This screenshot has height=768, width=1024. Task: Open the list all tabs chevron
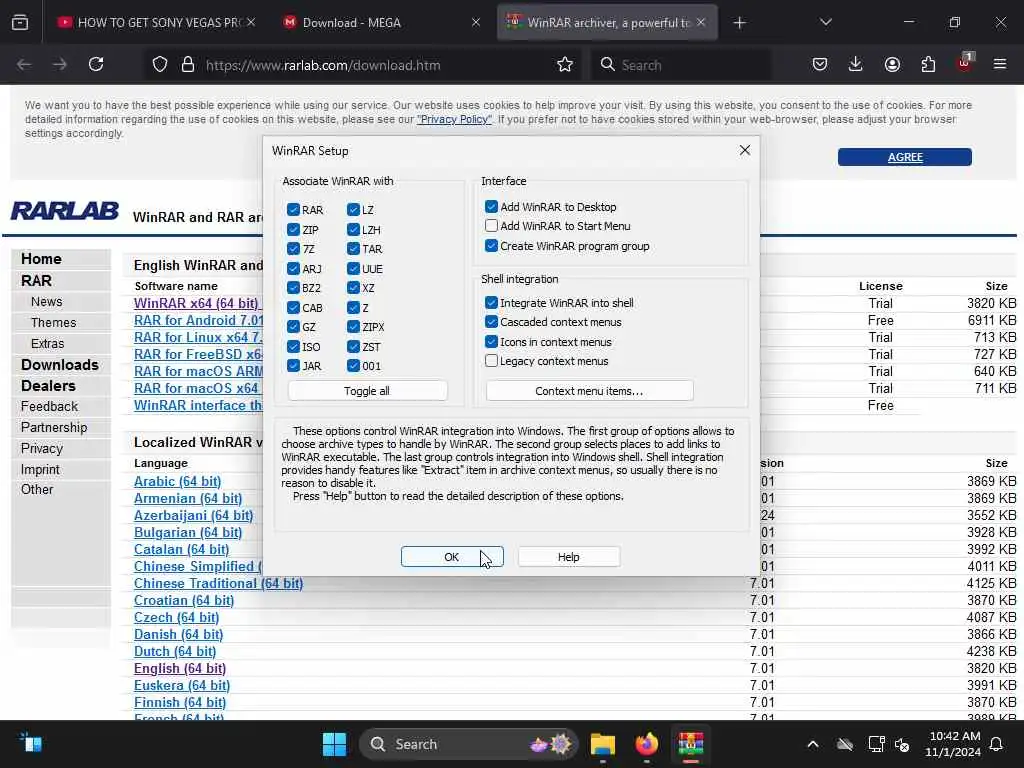[825, 22]
